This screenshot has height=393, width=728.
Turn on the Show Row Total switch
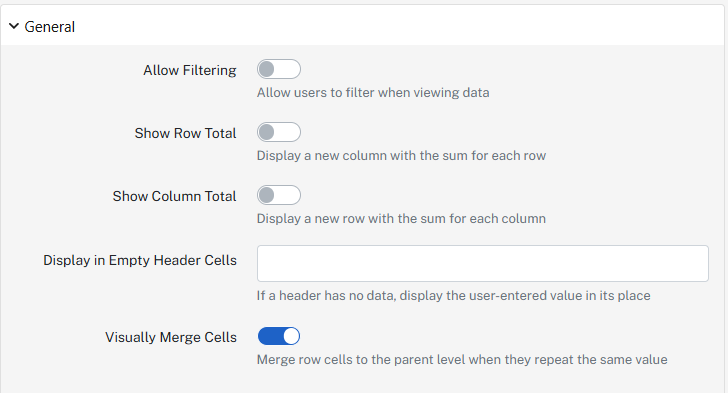(279, 132)
